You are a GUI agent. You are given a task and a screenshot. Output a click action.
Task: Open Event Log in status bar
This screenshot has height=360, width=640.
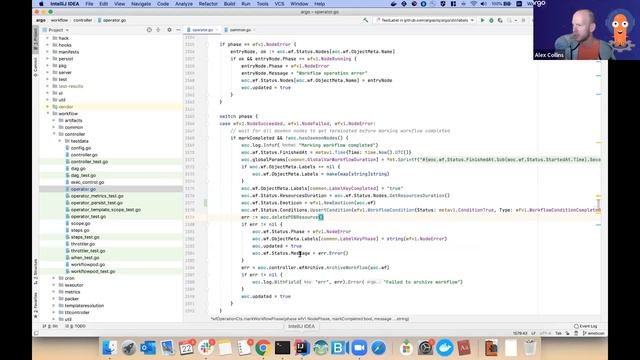tap(586, 326)
